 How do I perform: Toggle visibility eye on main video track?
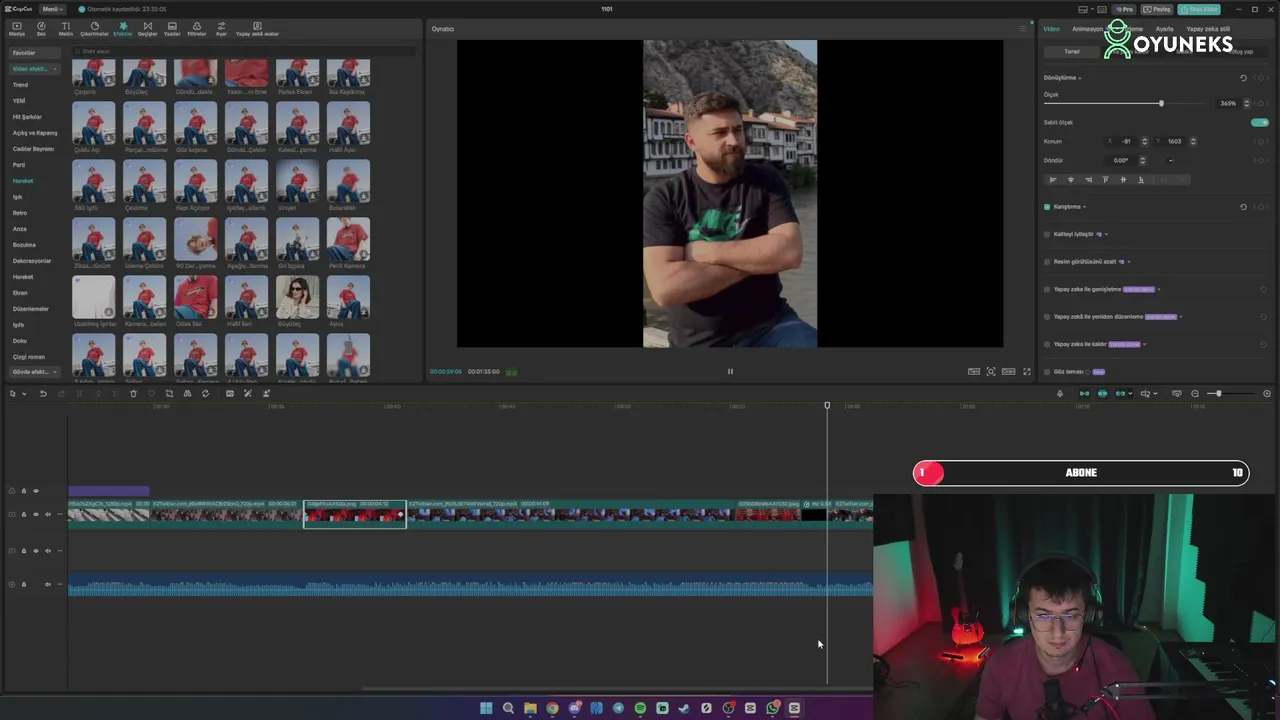36,515
